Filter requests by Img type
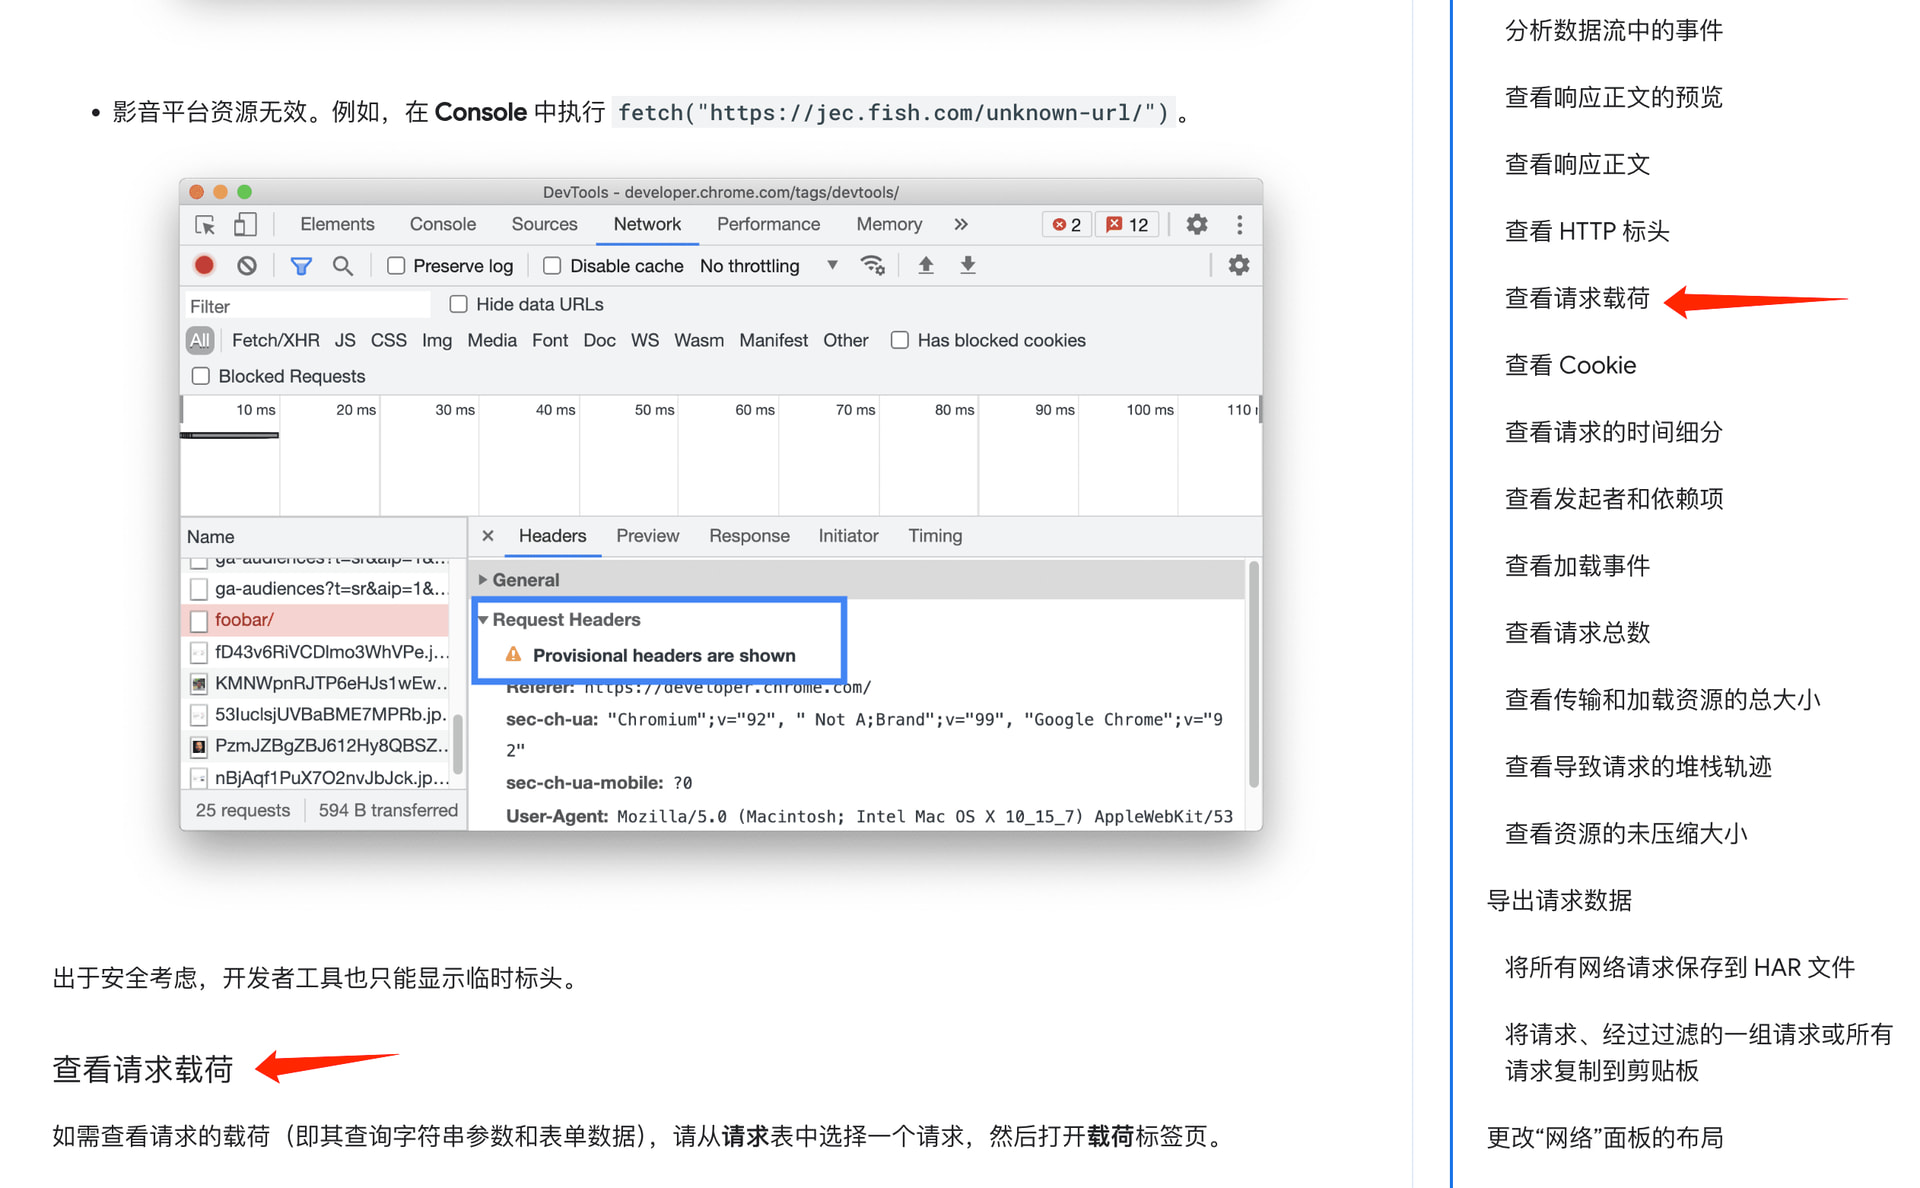 pos(437,340)
